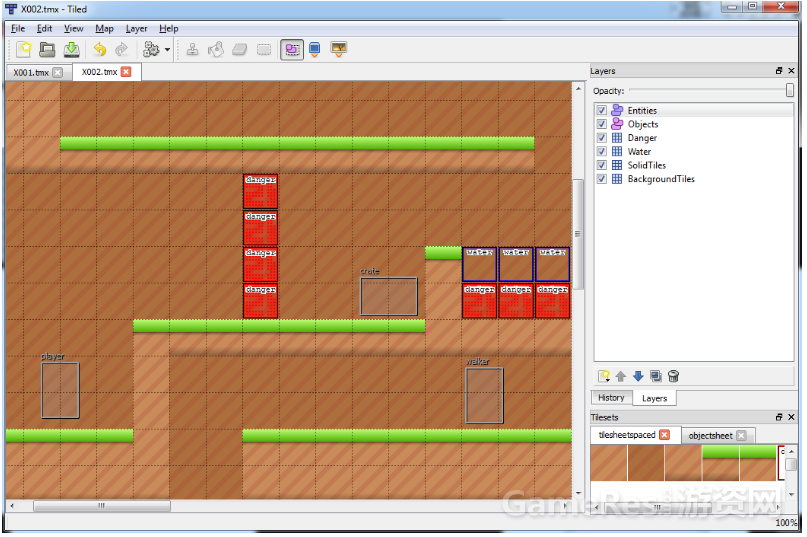
Task: Choose the Insert Tile image tool
Action: click(x=339, y=49)
